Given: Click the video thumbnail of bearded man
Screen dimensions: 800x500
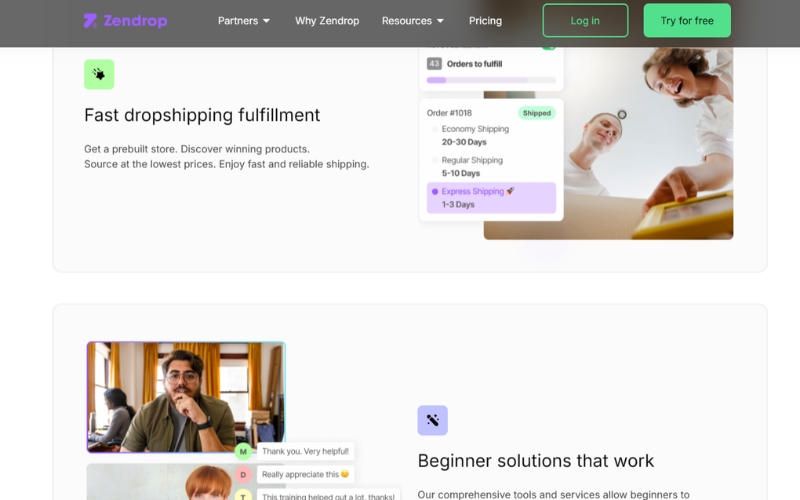Looking at the screenshot, I should (186, 397).
